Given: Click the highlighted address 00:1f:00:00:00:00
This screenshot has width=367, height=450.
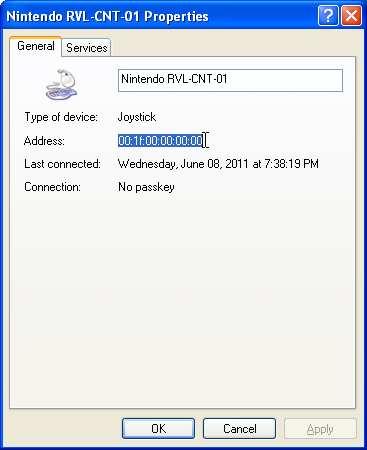Looking at the screenshot, I should [160, 141].
